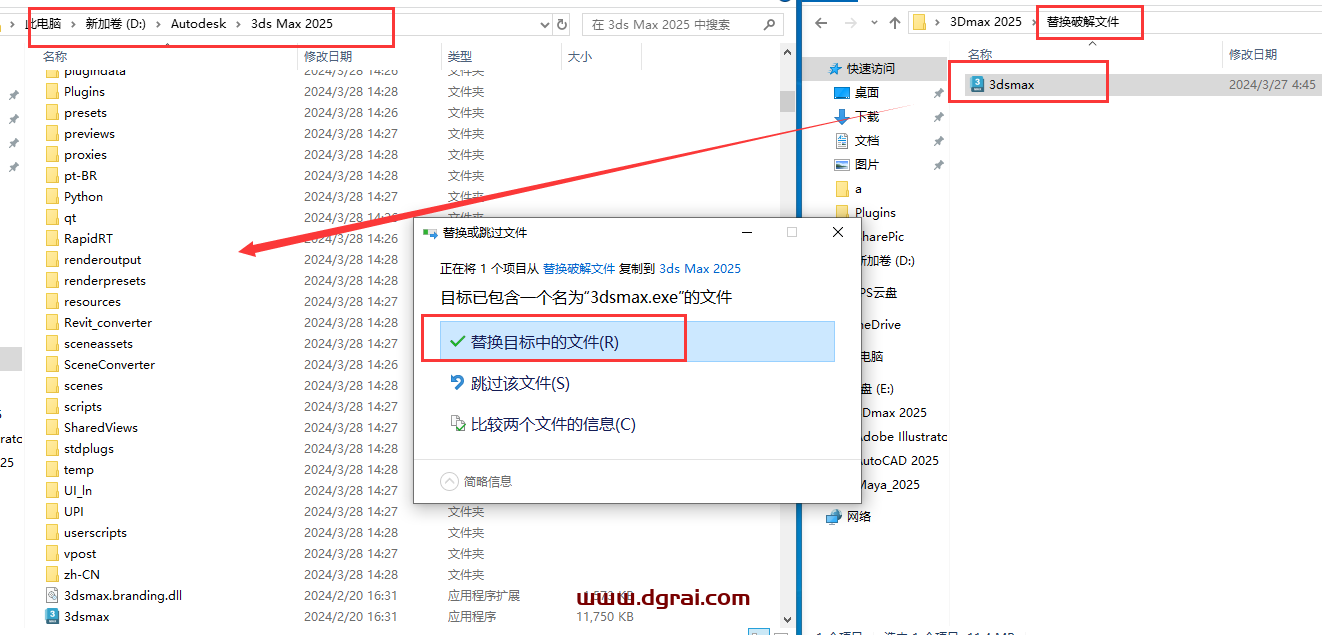Click the 桌面 desktop icon in sidebar
Screen dimensions: 1322x635
(x=842, y=93)
